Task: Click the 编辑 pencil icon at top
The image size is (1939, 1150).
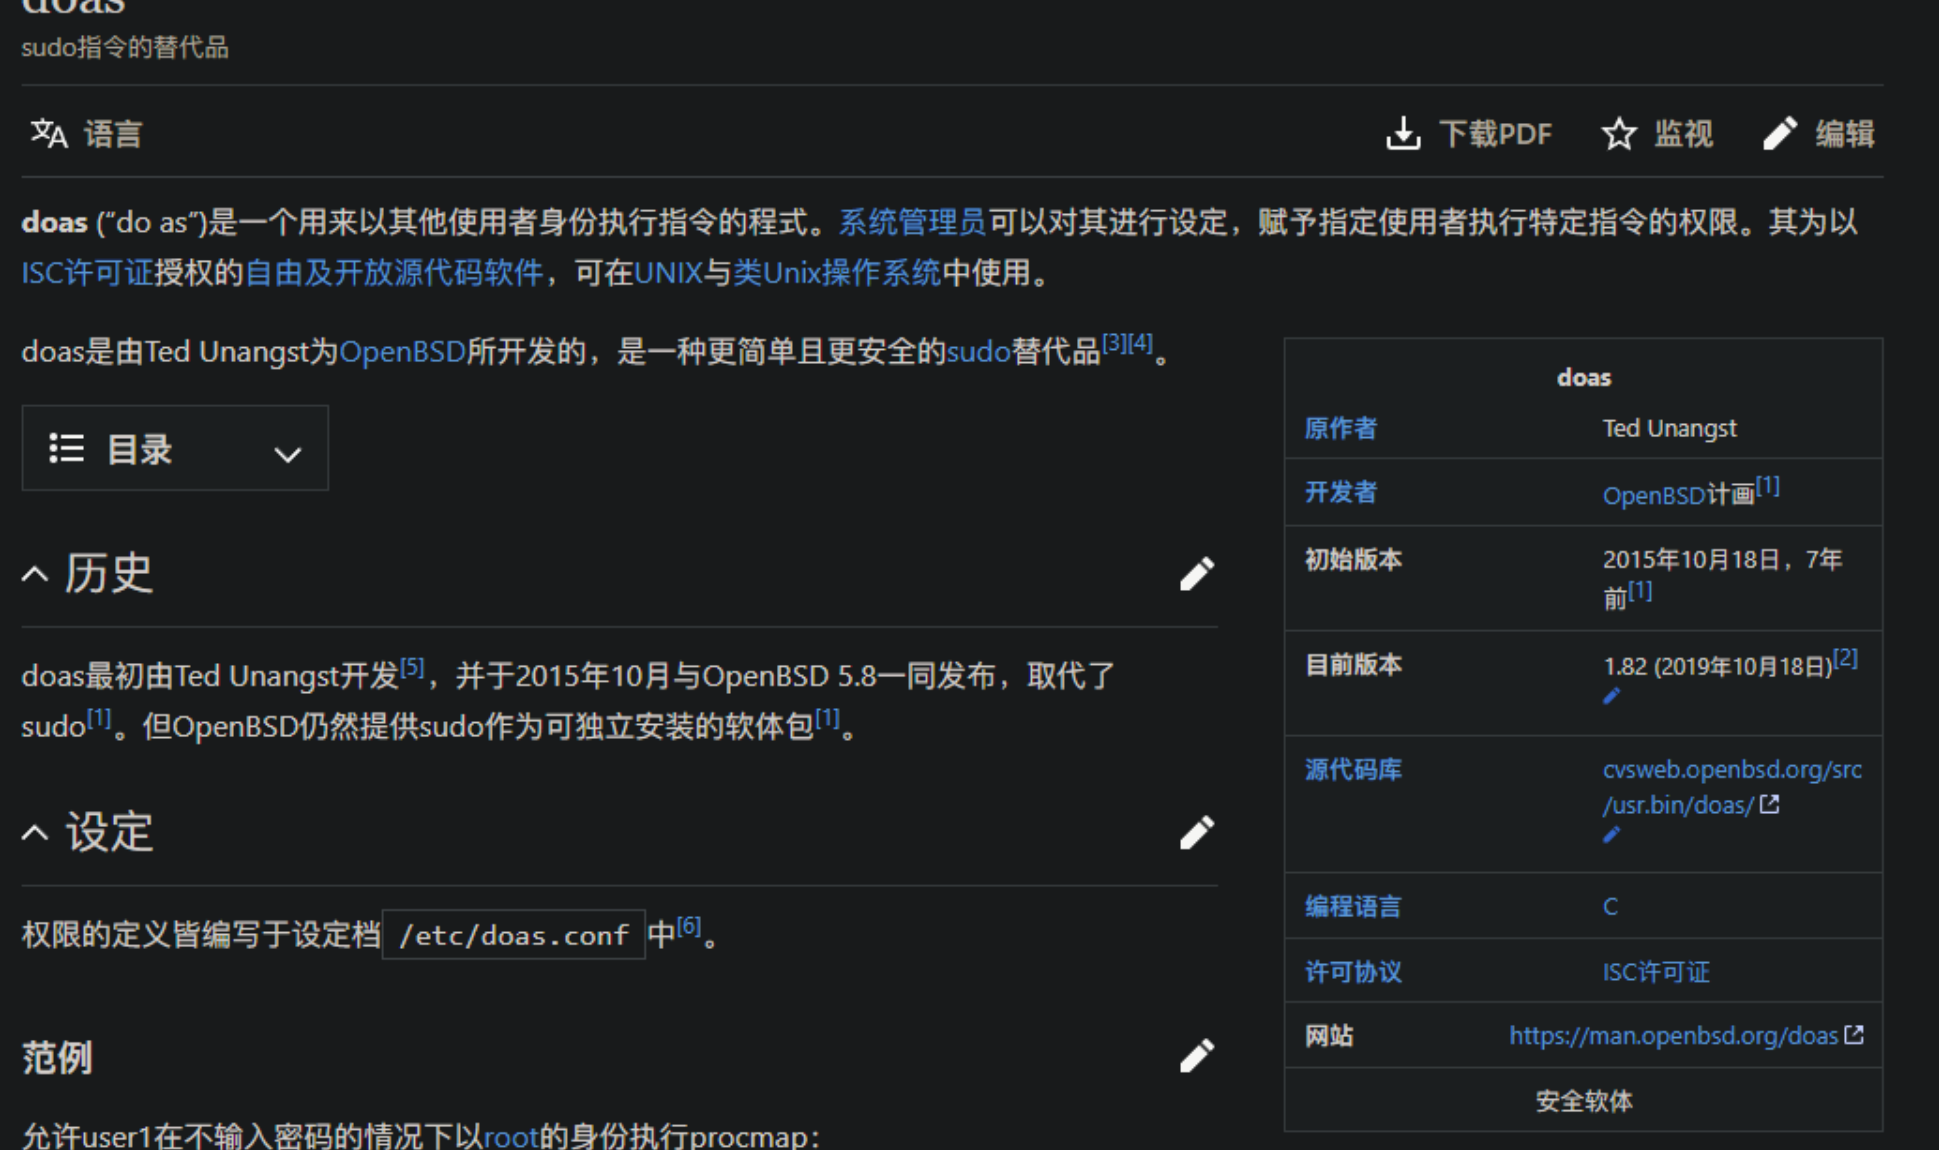Action: tap(1780, 134)
